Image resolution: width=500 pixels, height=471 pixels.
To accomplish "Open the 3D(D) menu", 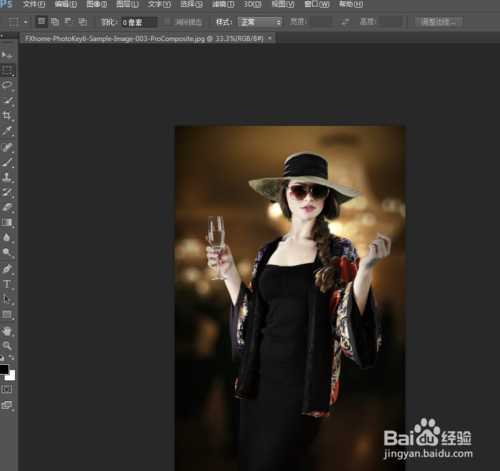I will (252, 4).
